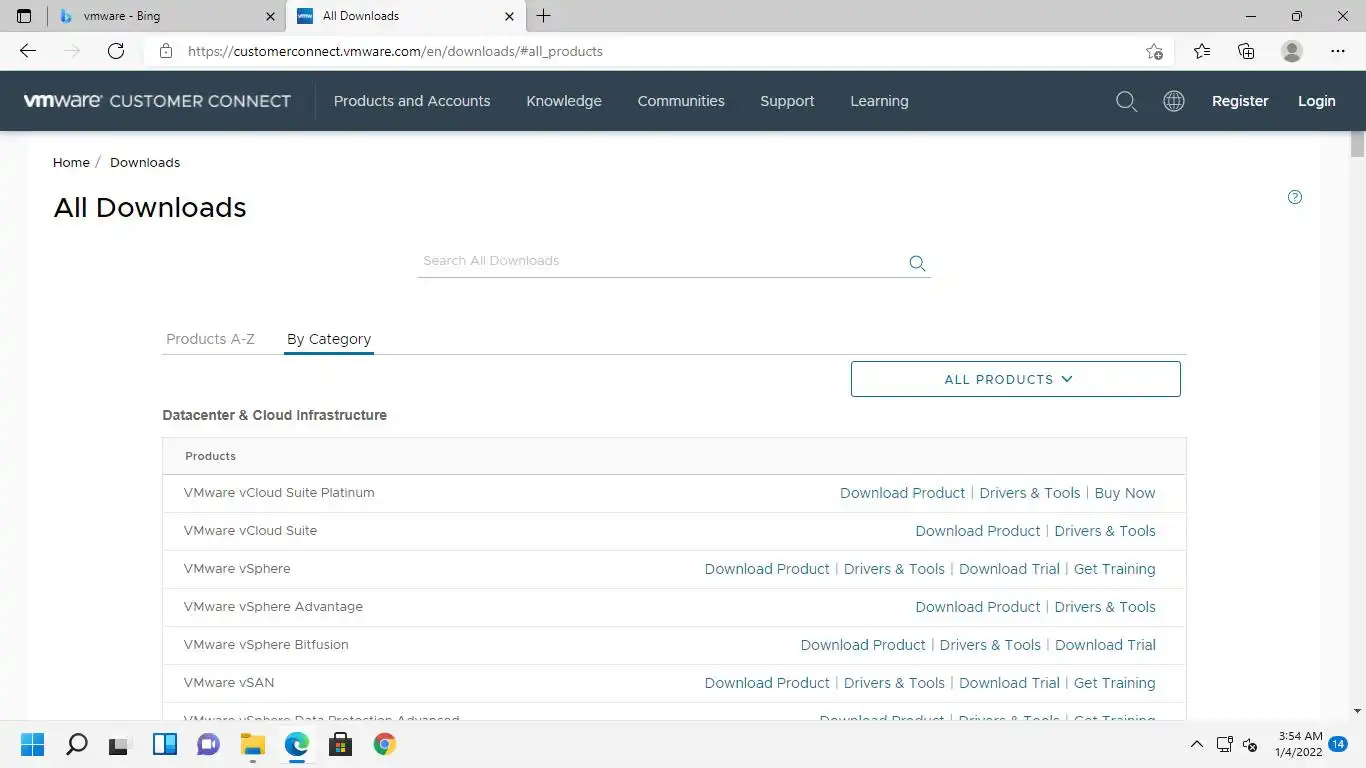Click the help question mark icon
1366x768 pixels.
[x=1295, y=197]
